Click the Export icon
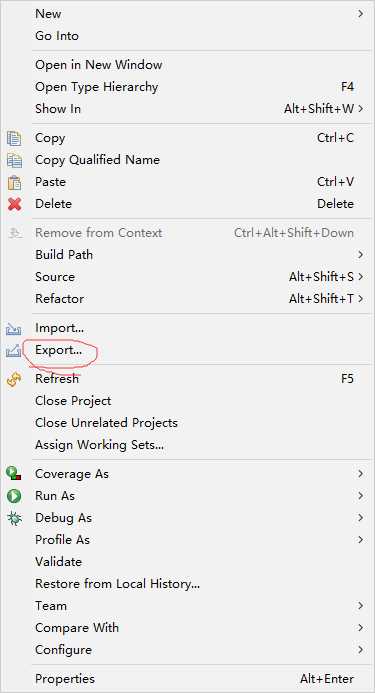 [14, 351]
